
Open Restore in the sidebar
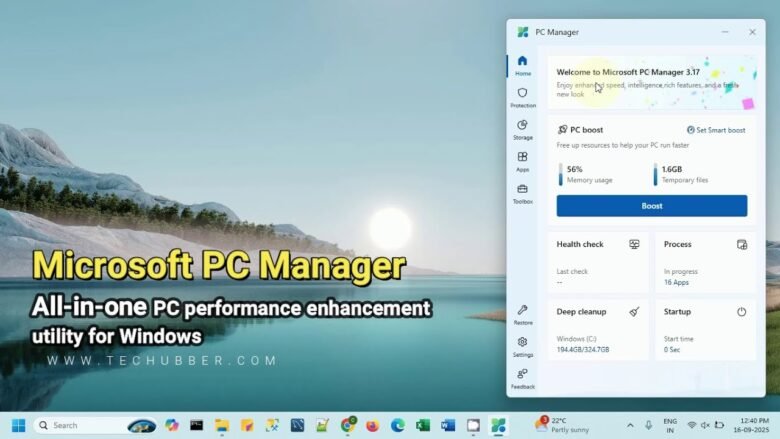point(522,315)
